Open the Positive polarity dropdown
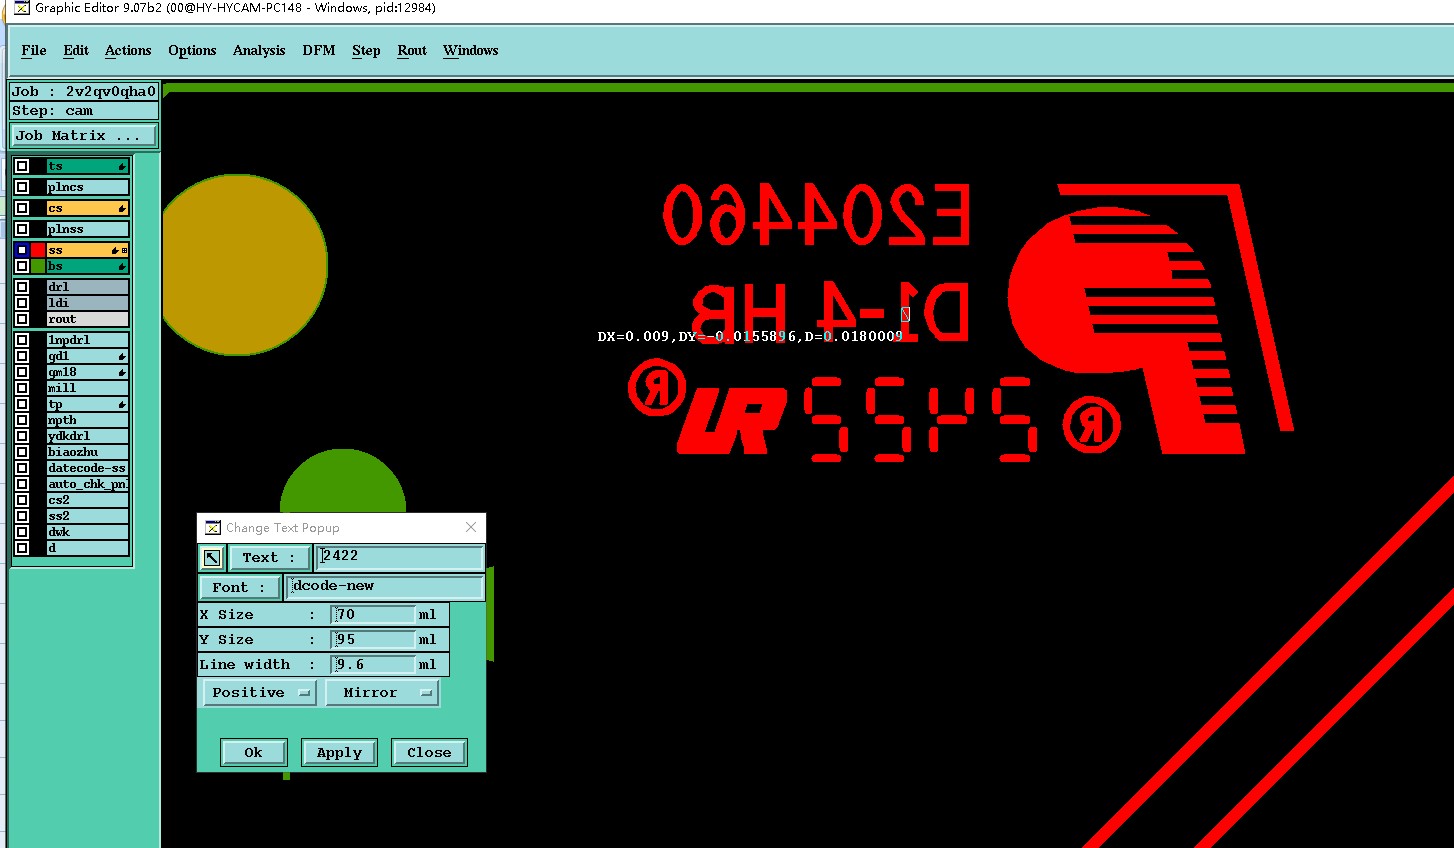Image resolution: width=1454 pixels, height=848 pixels. 259,692
